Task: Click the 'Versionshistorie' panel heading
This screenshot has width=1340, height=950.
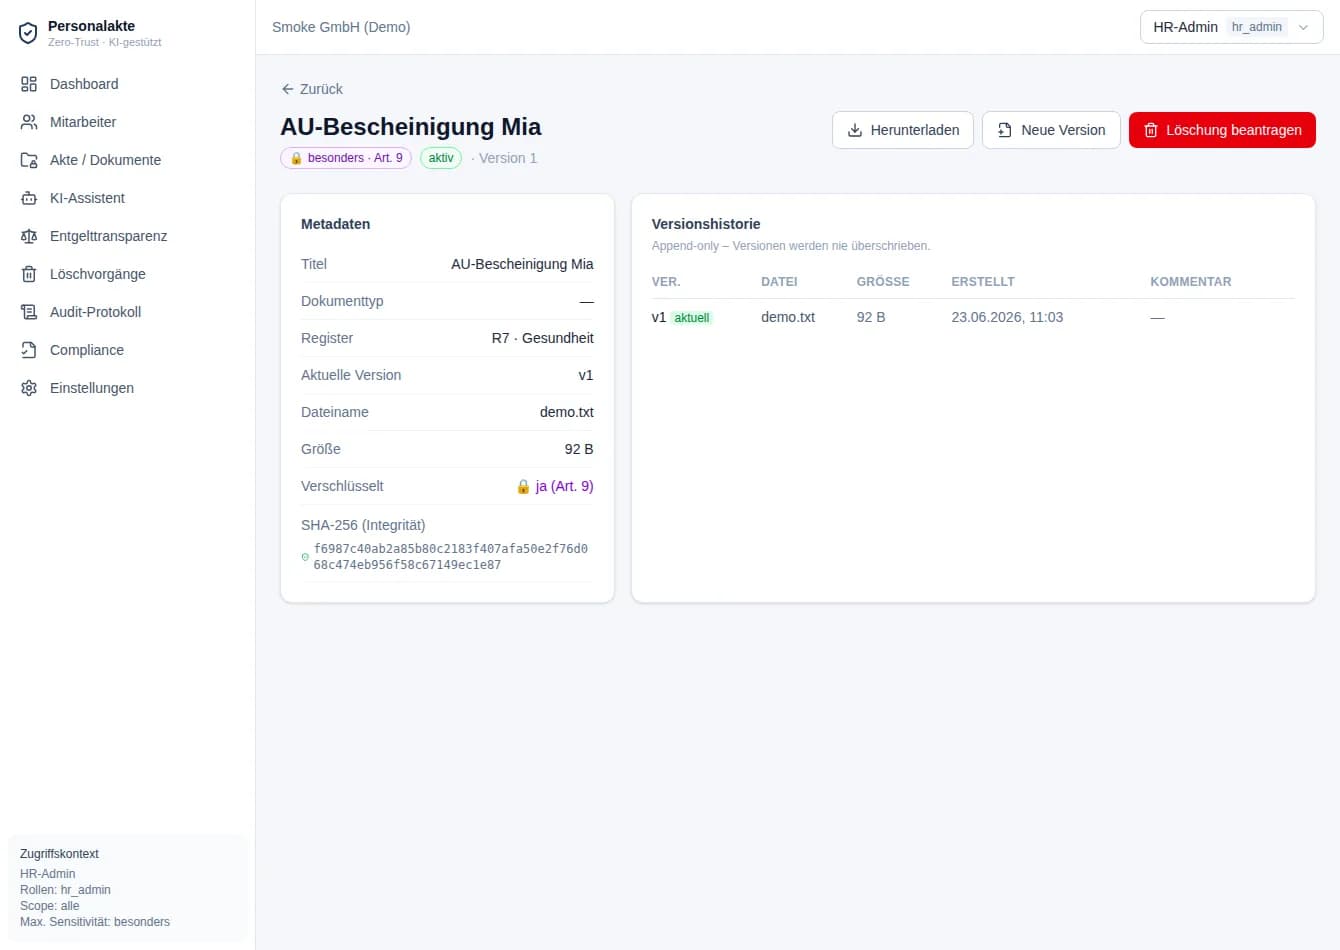Action: tap(706, 224)
